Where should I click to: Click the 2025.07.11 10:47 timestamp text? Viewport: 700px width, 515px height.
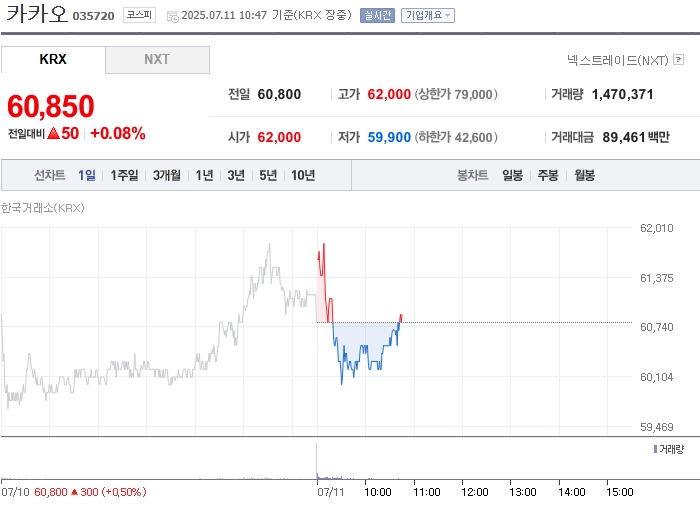(224, 15)
